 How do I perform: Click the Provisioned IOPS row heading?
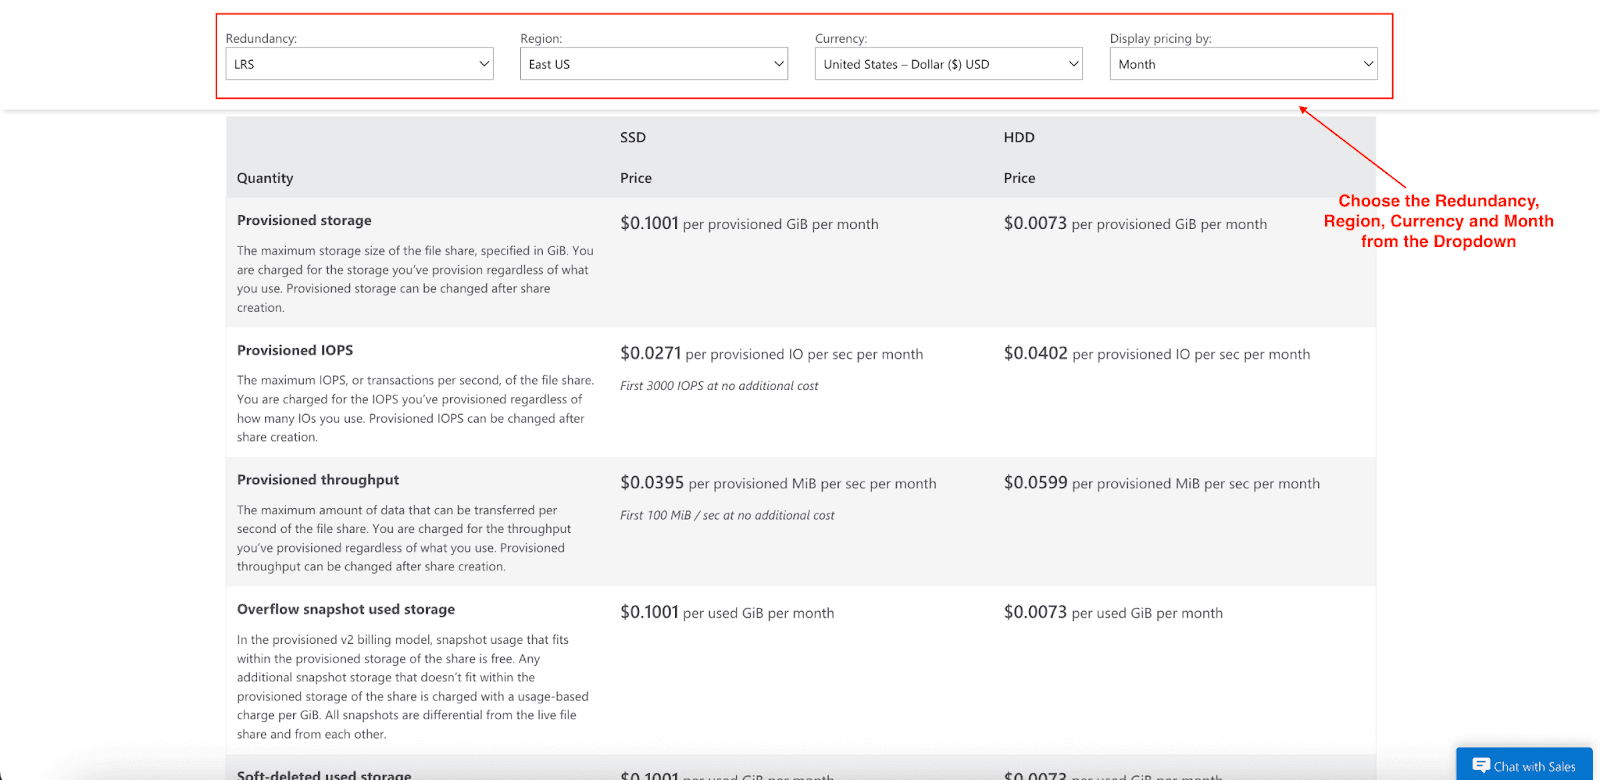pos(295,350)
